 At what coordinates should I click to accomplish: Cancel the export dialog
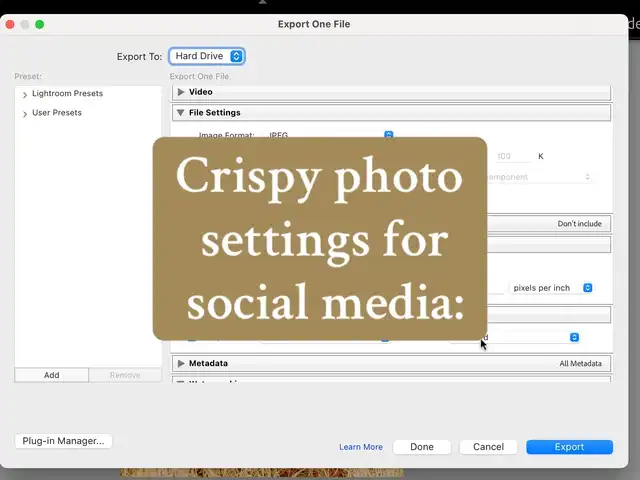(488, 447)
